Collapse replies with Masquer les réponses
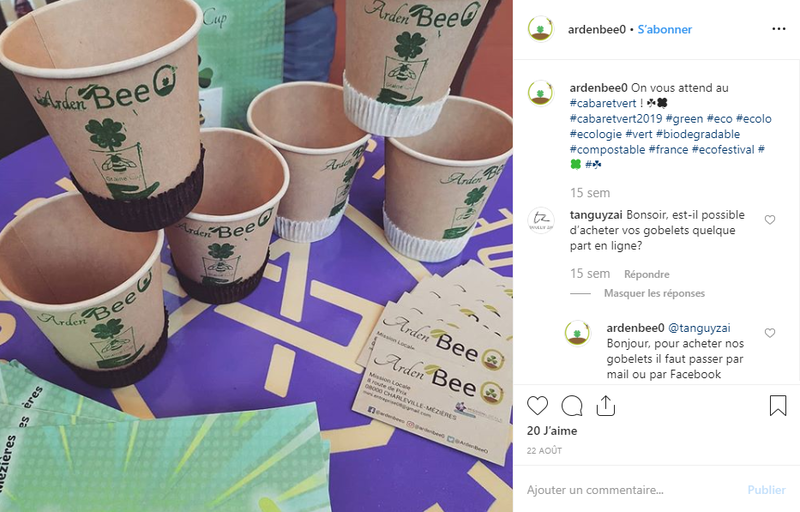The width and height of the screenshot is (800, 512). (654, 293)
